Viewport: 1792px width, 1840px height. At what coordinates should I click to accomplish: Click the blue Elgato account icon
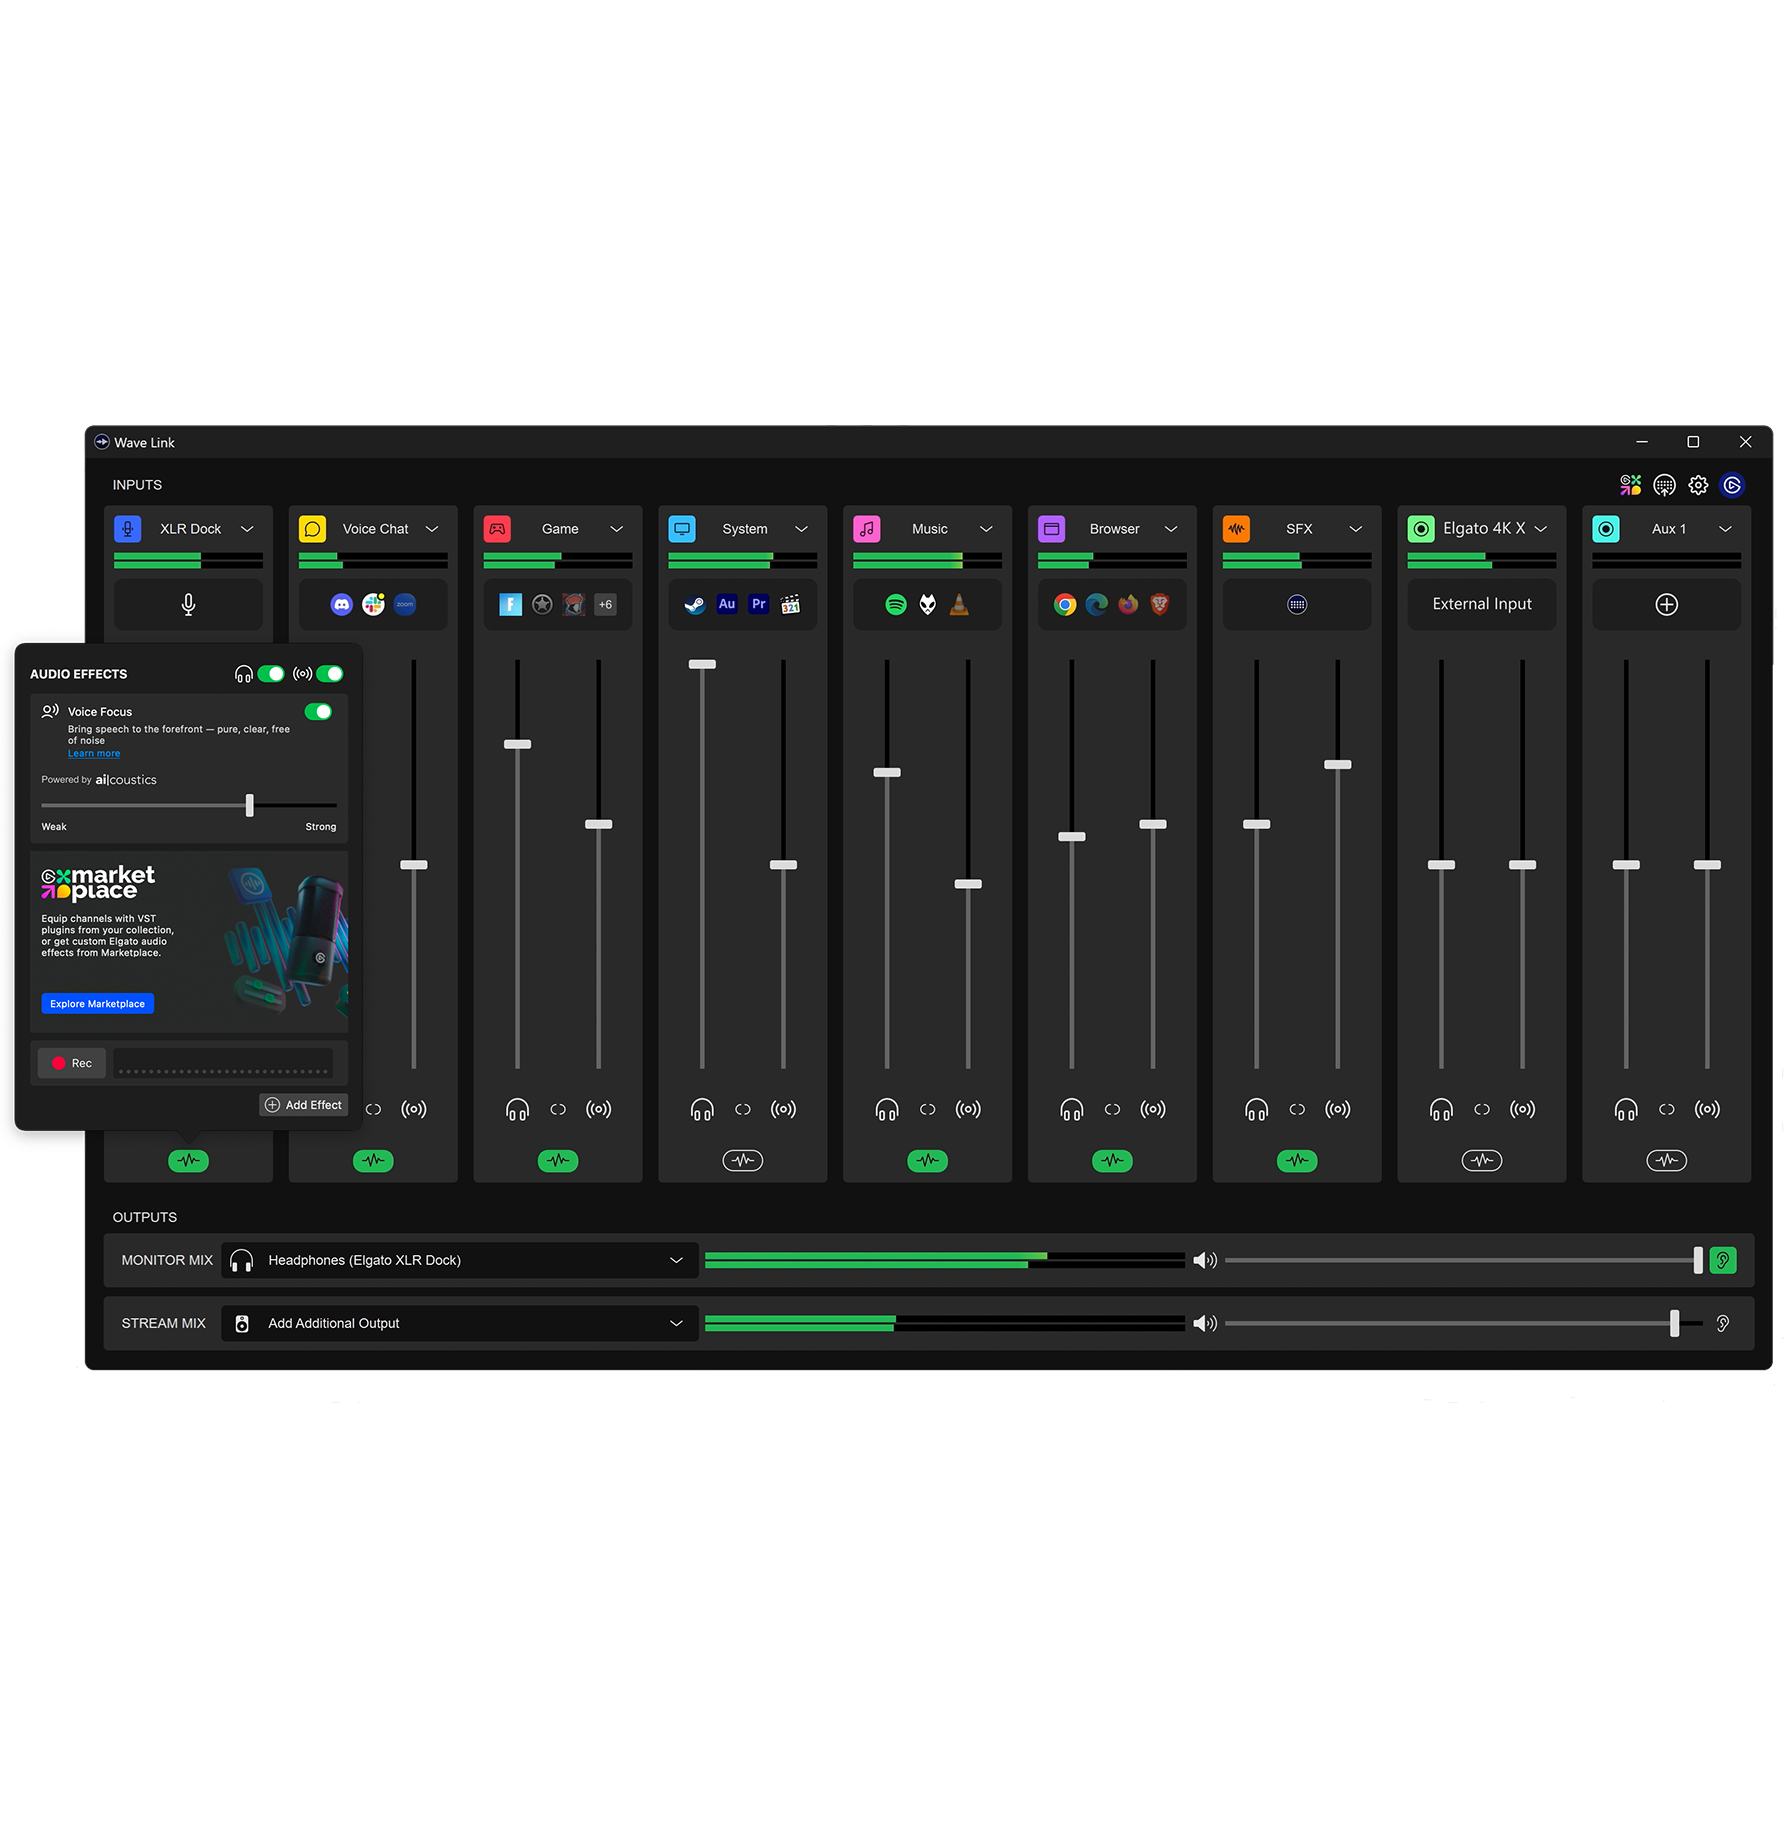[1732, 485]
